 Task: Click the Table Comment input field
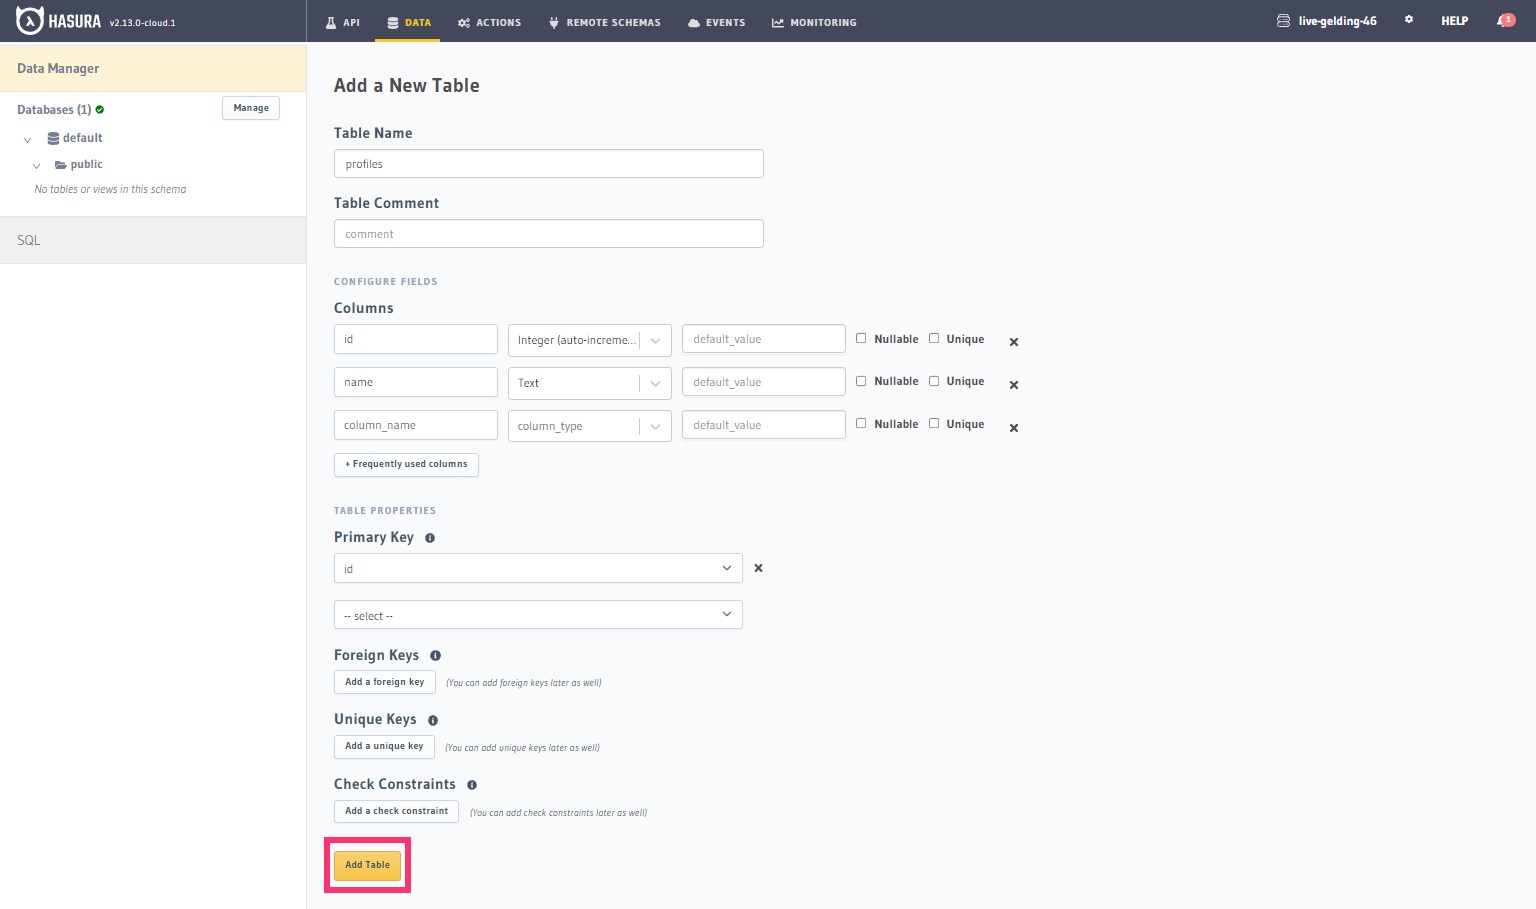coord(548,234)
